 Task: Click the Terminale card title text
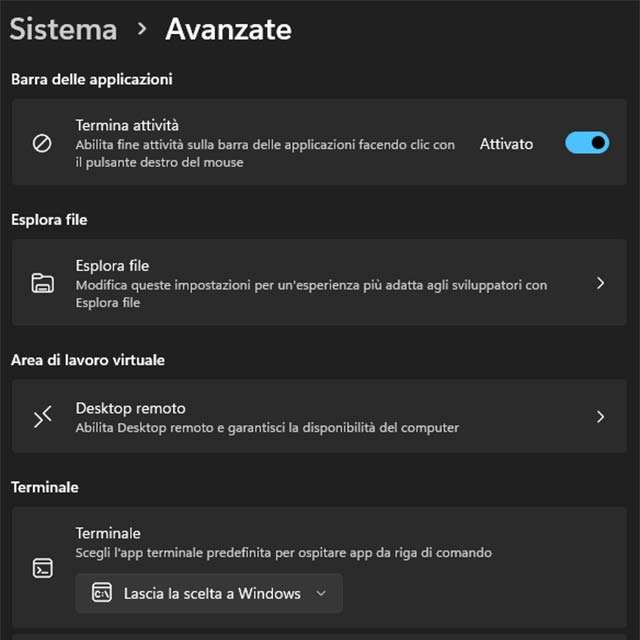[108, 533]
